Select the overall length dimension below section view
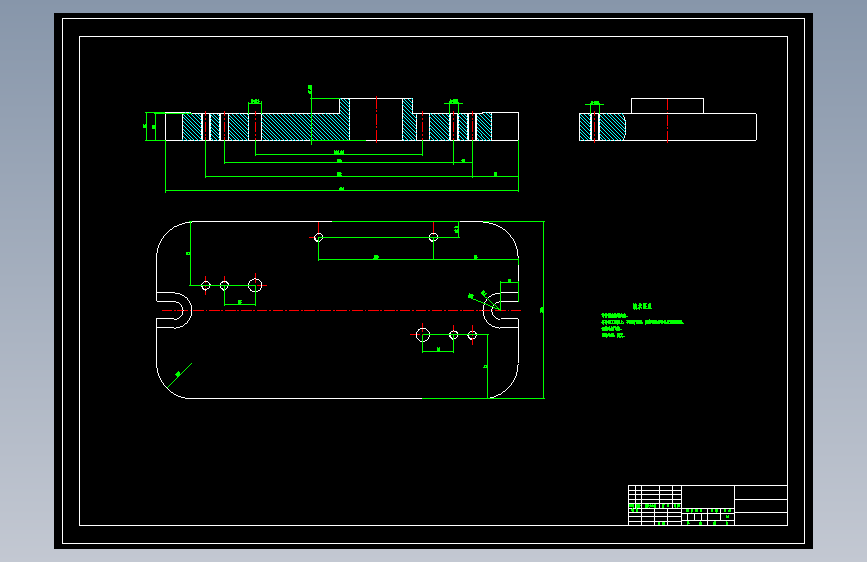Screen dimensions: 867x562 [342, 190]
